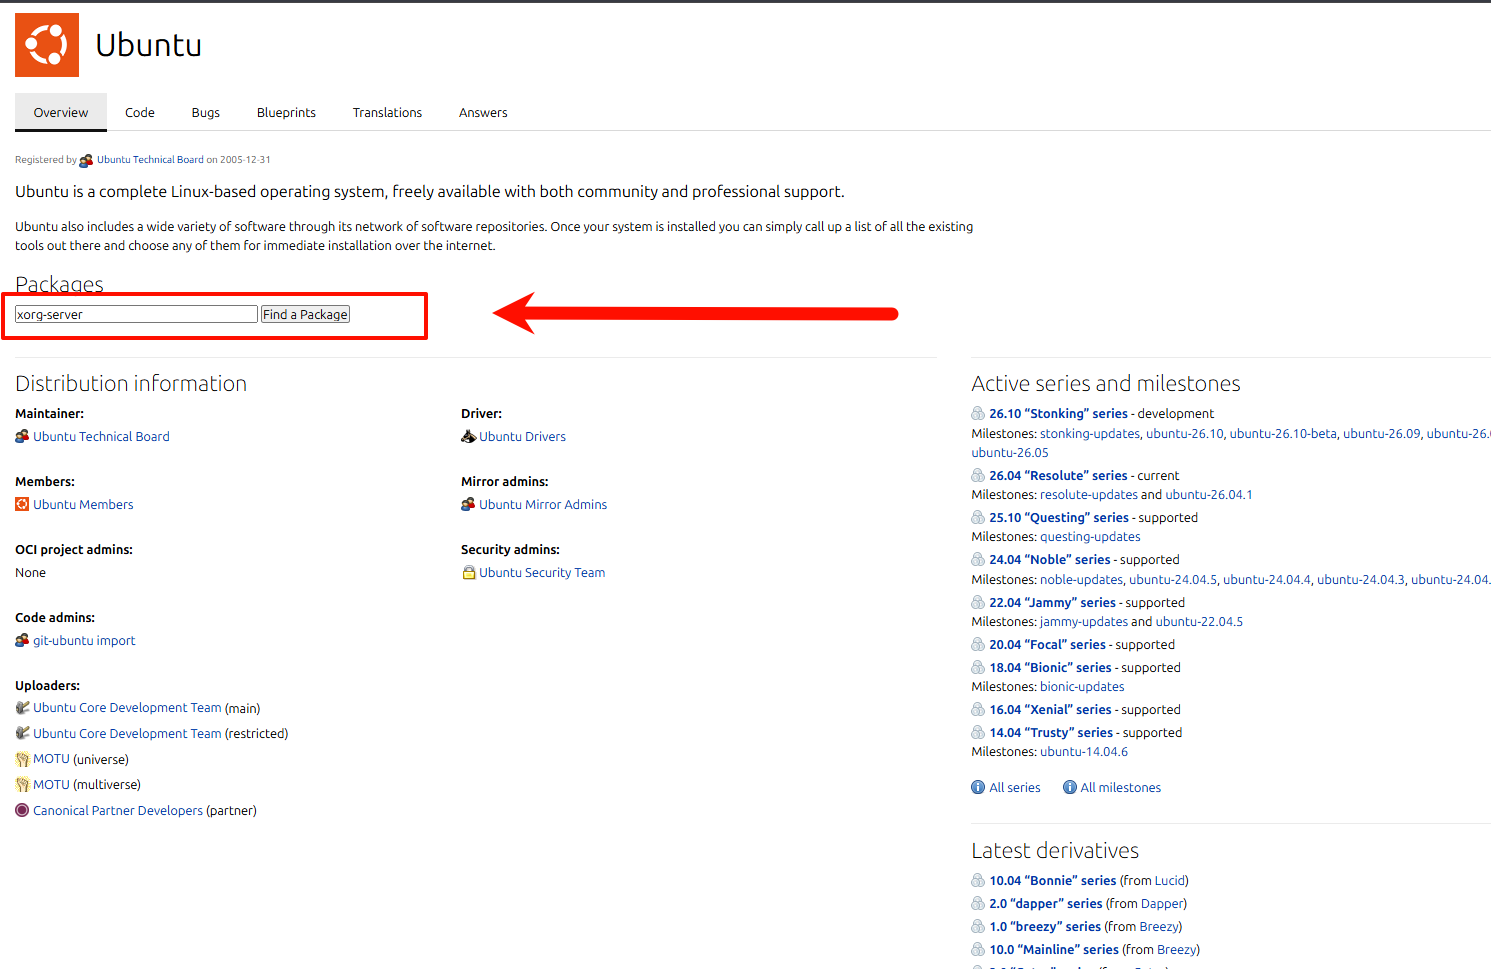The image size is (1491, 969).
Task: Click the Ubuntu Mirror Admins team icon
Action: point(468,504)
